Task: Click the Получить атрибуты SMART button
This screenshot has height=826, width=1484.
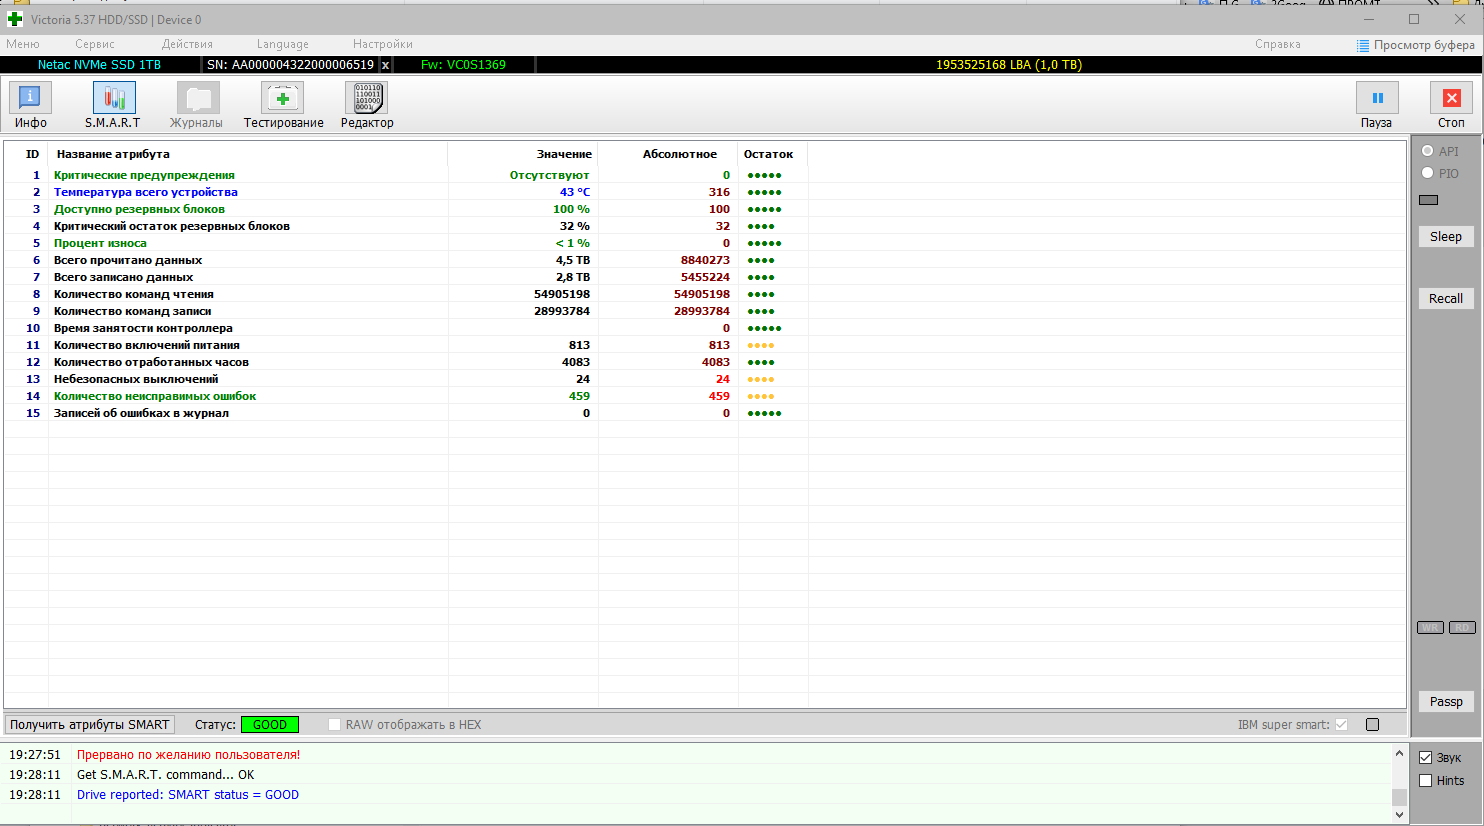Action: (x=90, y=725)
